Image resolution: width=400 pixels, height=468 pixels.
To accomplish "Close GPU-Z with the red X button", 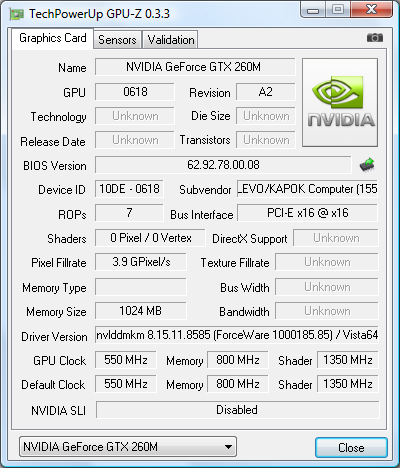I will [x=371, y=10].
